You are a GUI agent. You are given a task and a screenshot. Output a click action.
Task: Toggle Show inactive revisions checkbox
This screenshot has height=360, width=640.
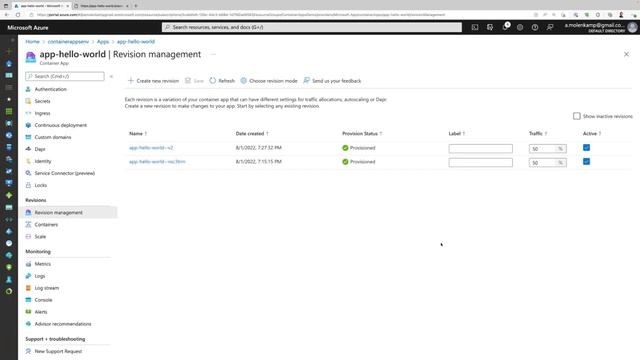576,116
